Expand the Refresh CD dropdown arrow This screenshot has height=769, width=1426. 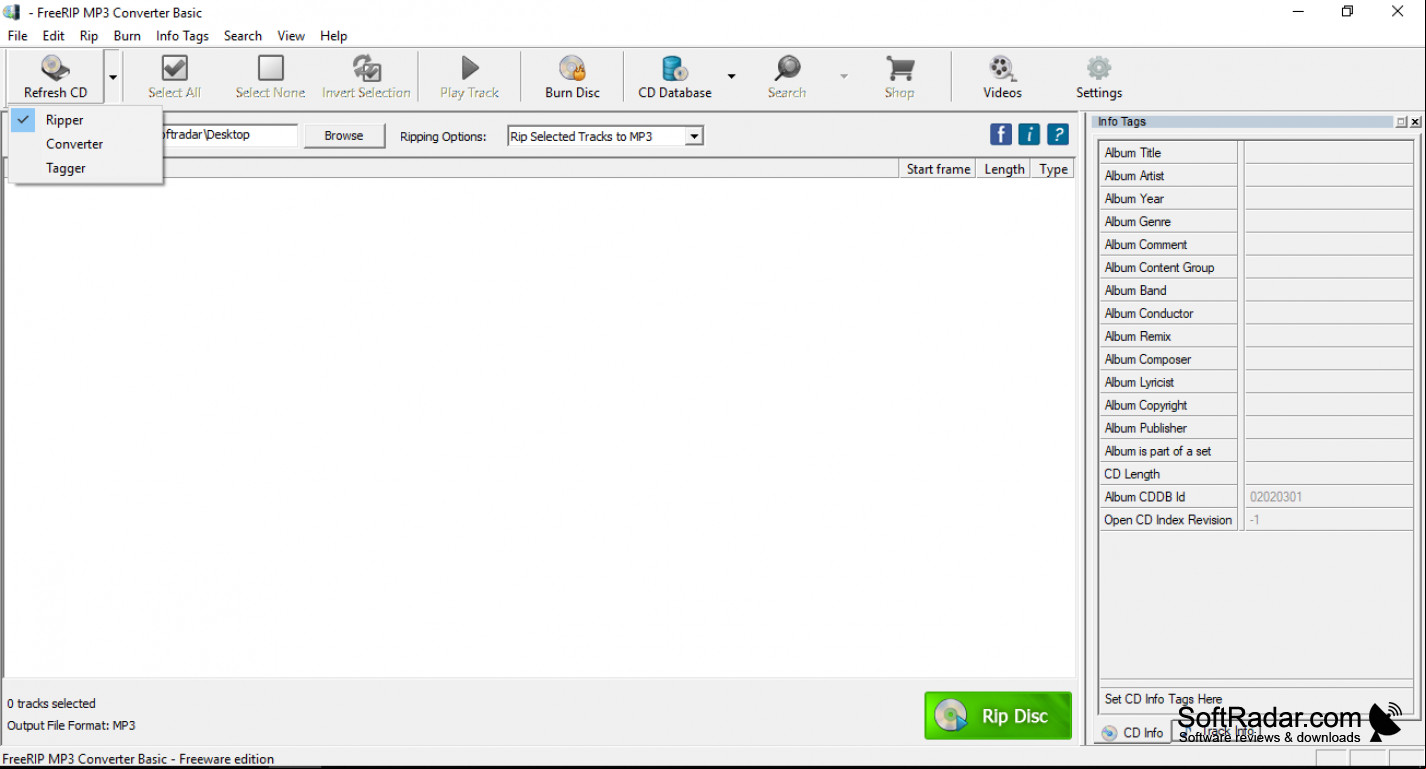113,76
